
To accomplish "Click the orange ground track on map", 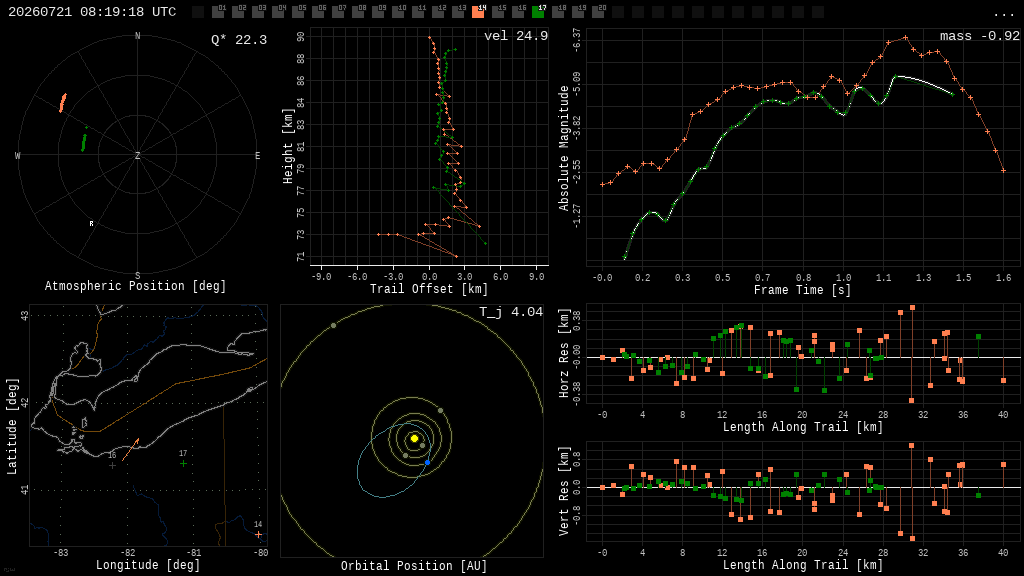I will (130, 450).
